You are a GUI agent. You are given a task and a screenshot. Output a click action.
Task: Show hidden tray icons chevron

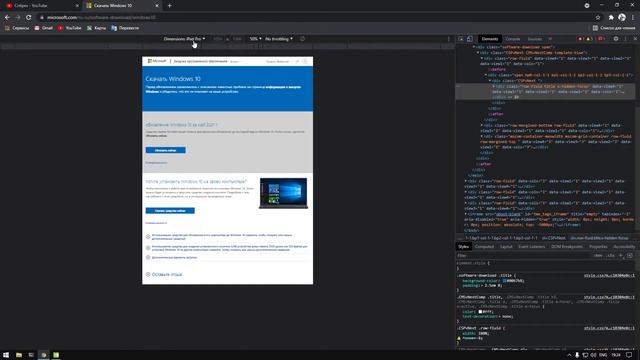pos(569,355)
